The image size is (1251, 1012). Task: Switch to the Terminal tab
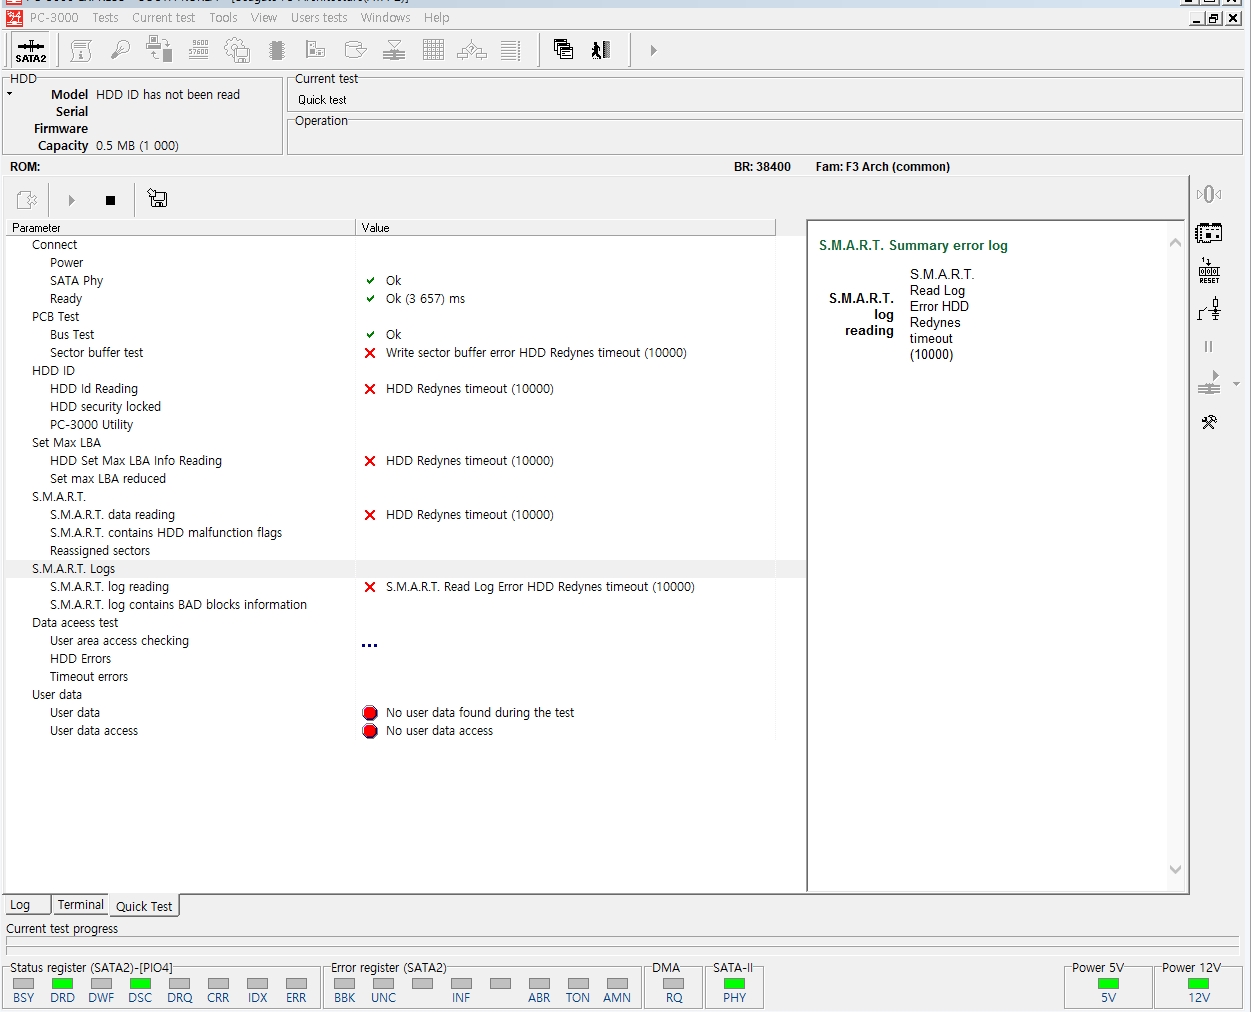pyautogui.click(x=80, y=905)
